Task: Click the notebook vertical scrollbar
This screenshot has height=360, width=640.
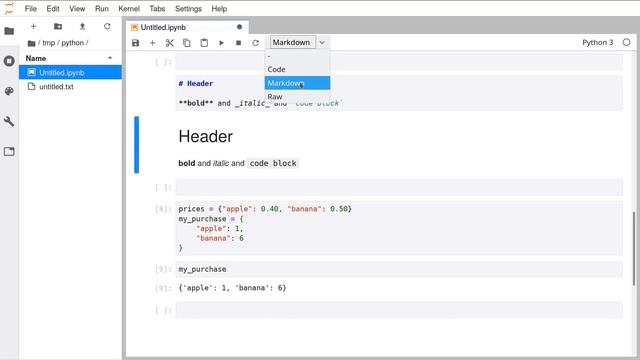Action: pyautogui.click(x=634, y=248)
